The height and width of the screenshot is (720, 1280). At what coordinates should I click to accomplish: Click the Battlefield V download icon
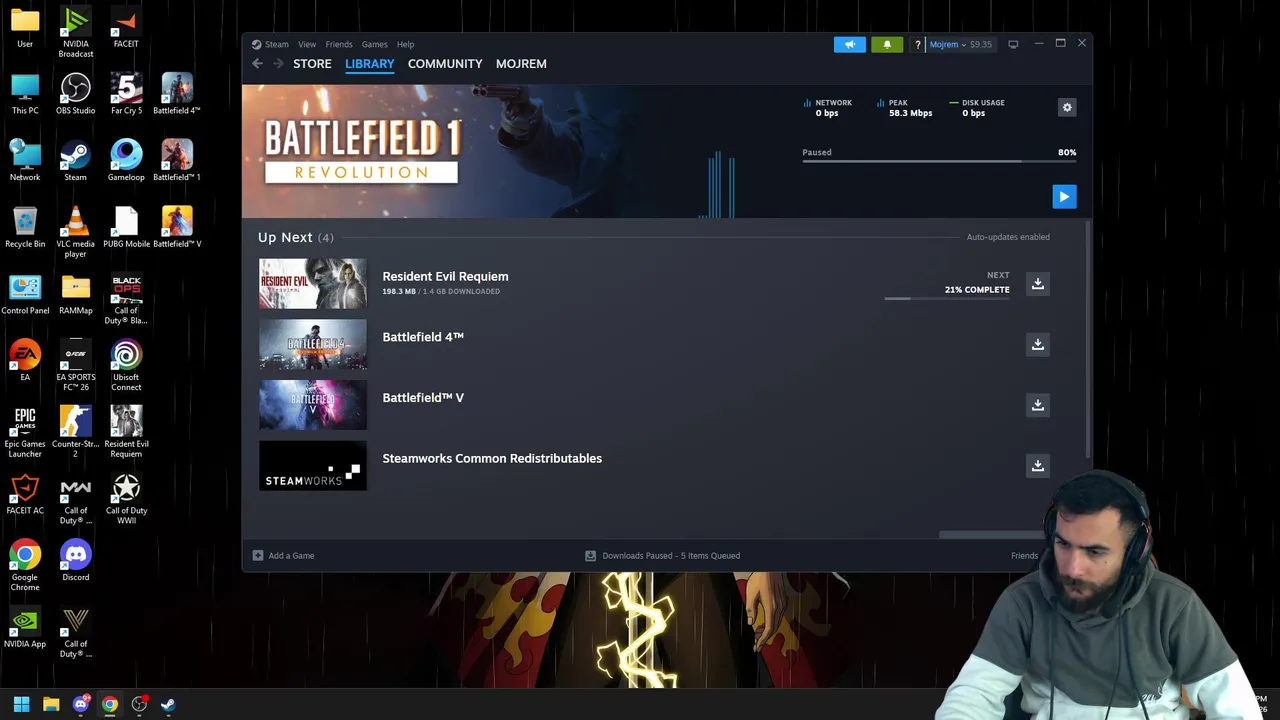click(x=1038, y=405)
